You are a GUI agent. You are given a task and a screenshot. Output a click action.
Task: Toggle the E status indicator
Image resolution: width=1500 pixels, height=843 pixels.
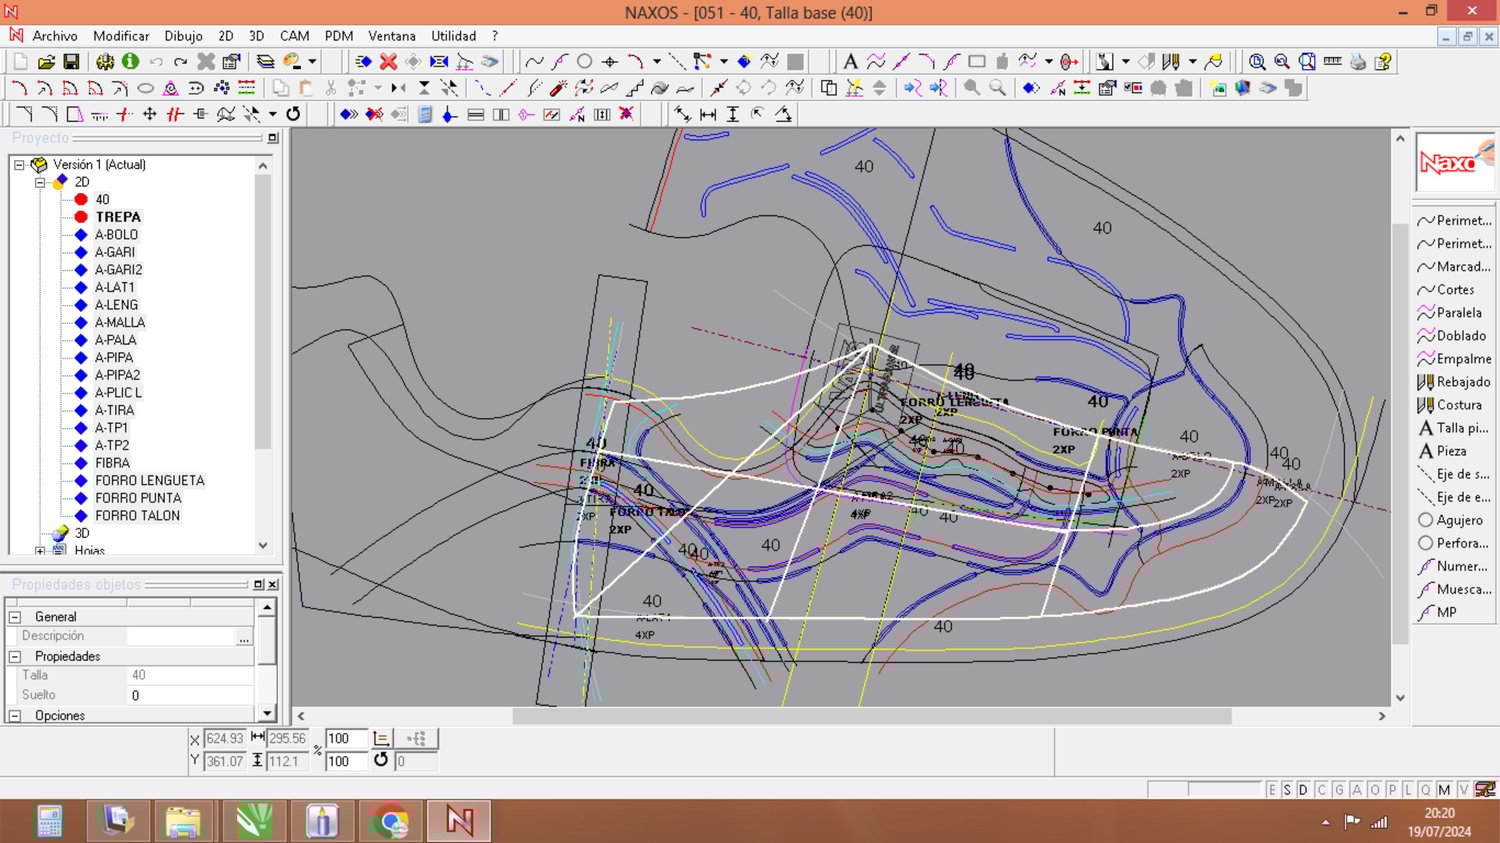click(1272, 790)
